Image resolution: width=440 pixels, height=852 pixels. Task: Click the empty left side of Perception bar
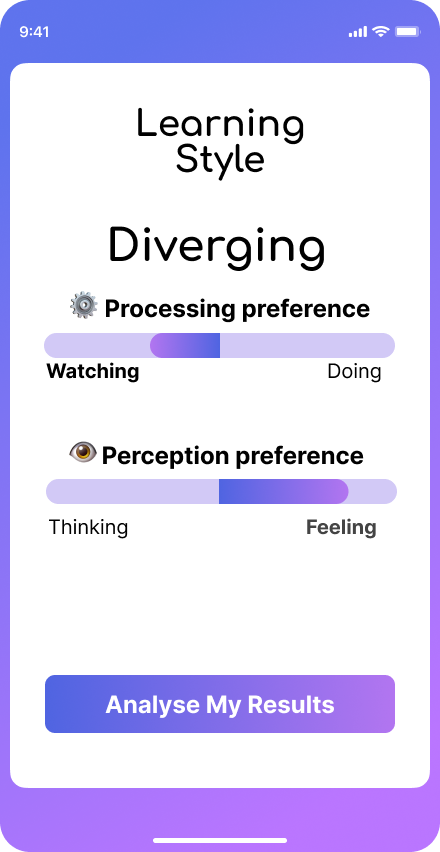[x=133, y=491]
